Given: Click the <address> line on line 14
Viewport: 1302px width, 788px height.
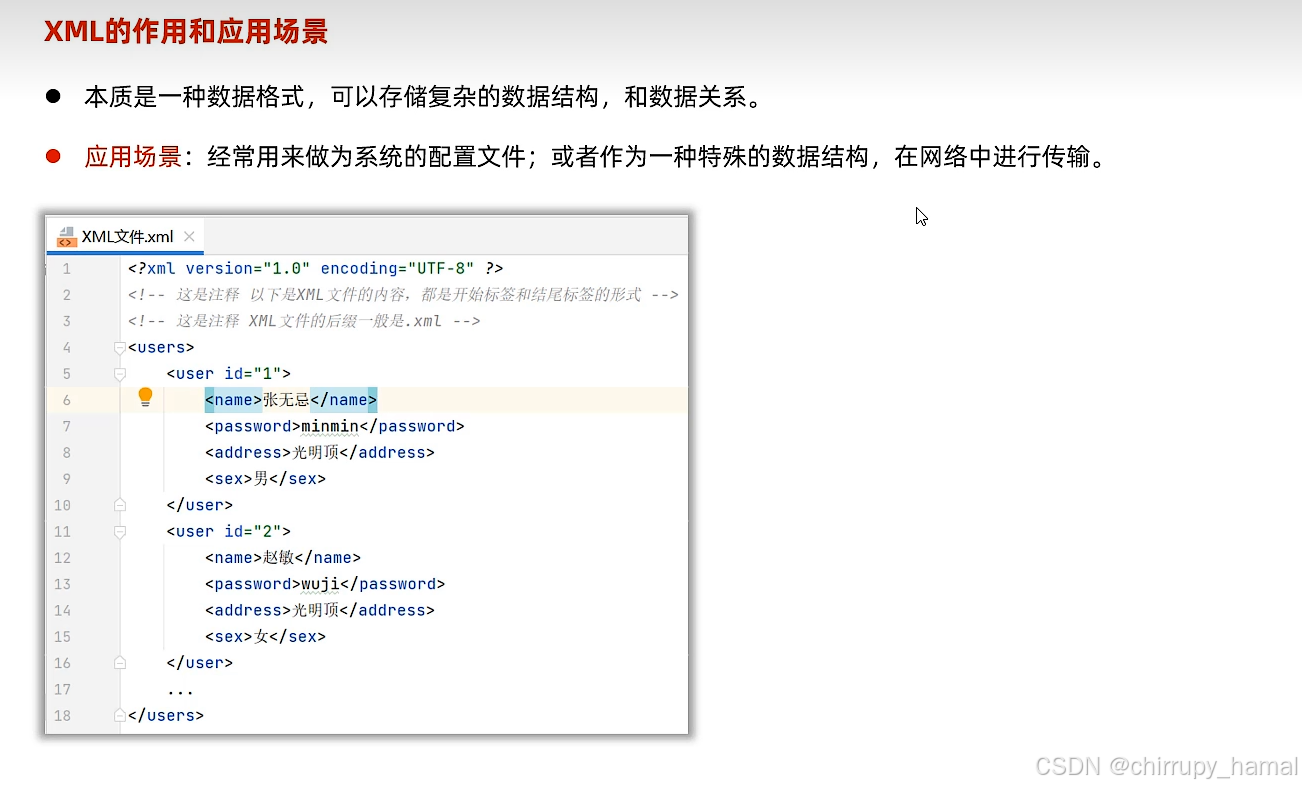Looking at the screenshot, I should coord(320,610).
